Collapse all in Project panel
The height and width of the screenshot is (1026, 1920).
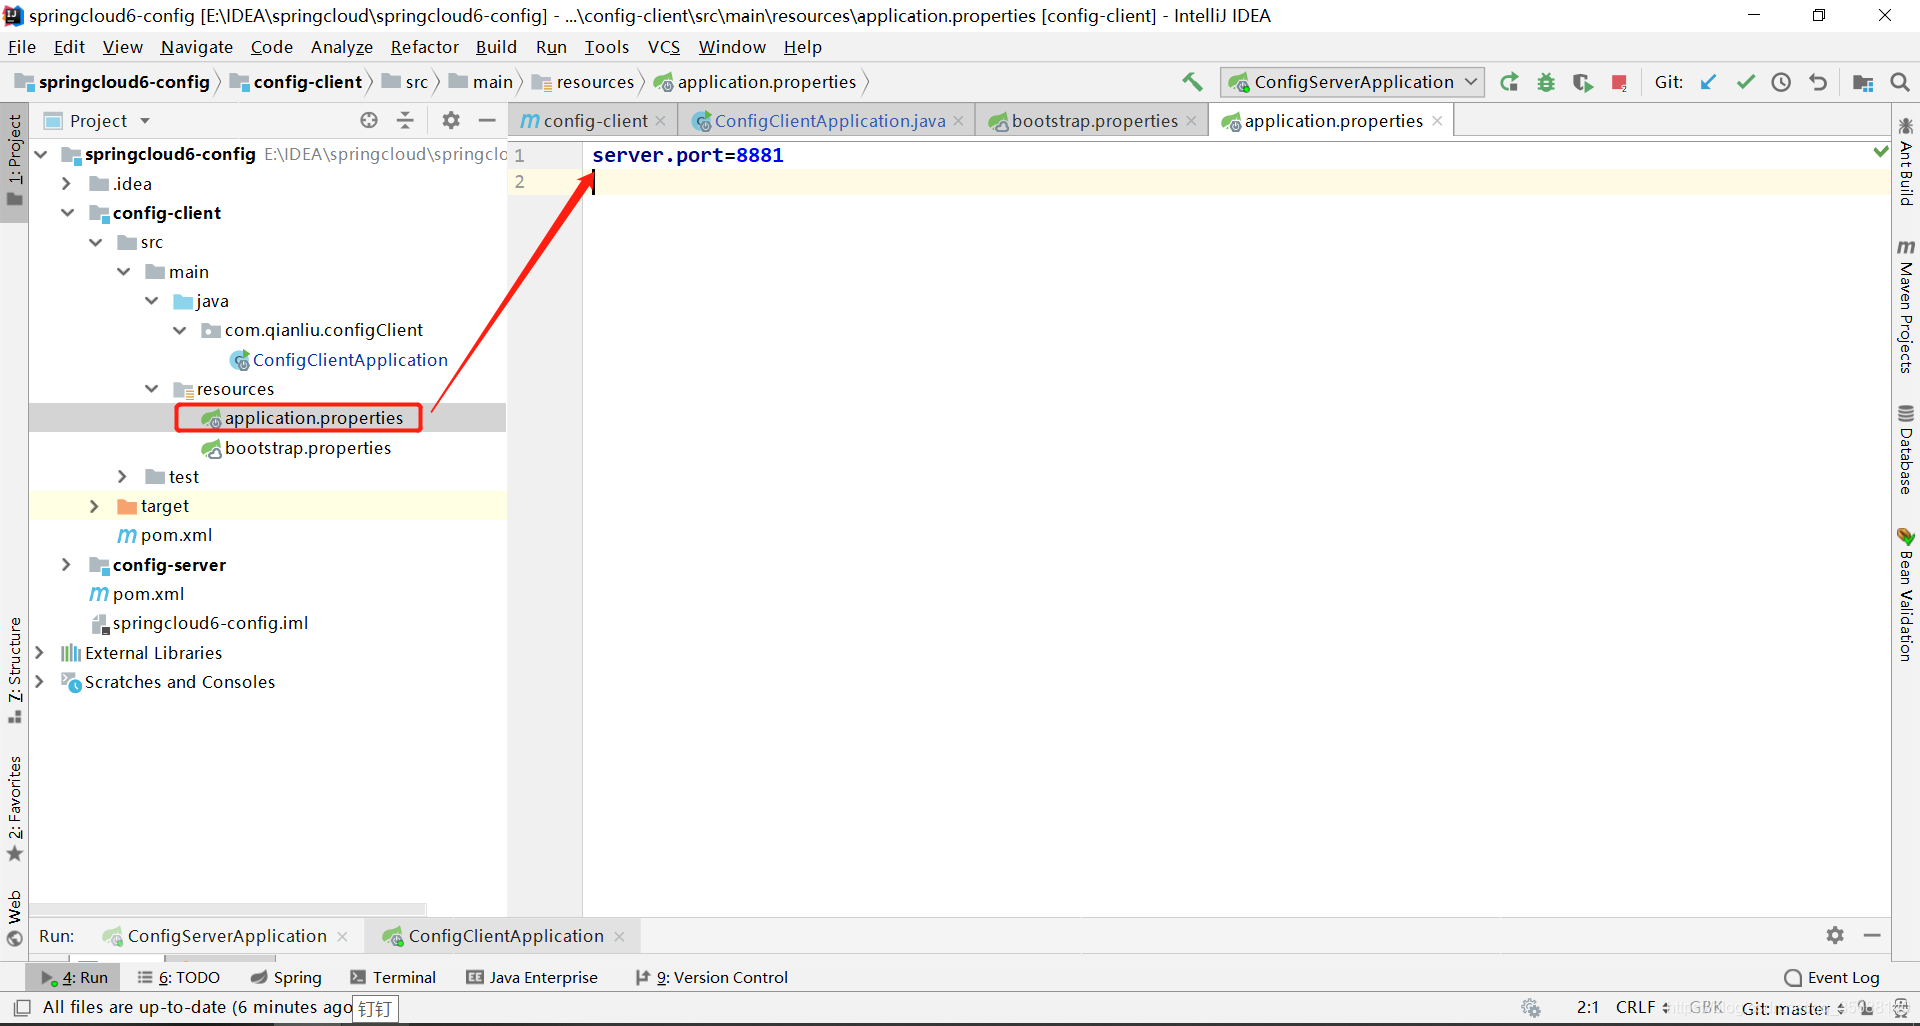click(x=405, y=120)
